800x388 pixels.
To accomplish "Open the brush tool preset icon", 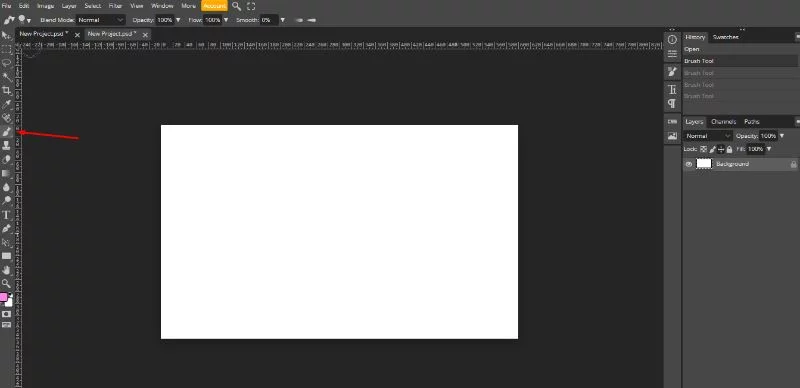I will (9, 20).
